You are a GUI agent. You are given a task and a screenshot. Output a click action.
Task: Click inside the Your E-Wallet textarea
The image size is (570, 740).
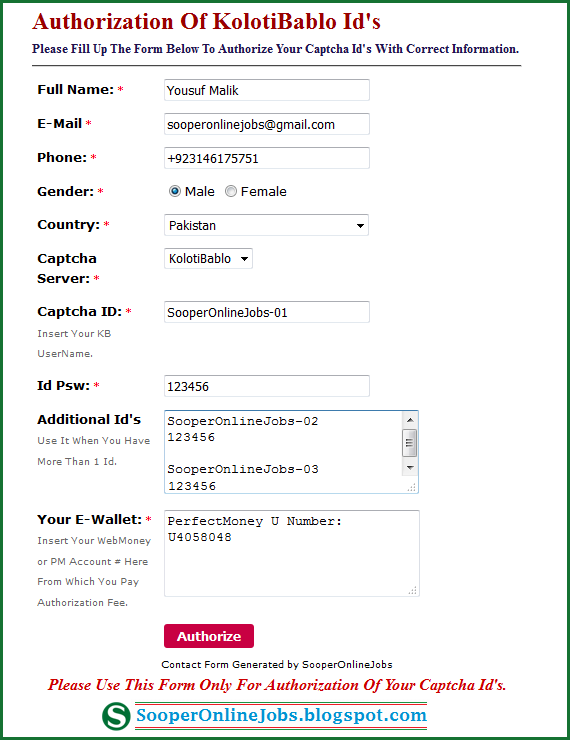pos(292,553)
